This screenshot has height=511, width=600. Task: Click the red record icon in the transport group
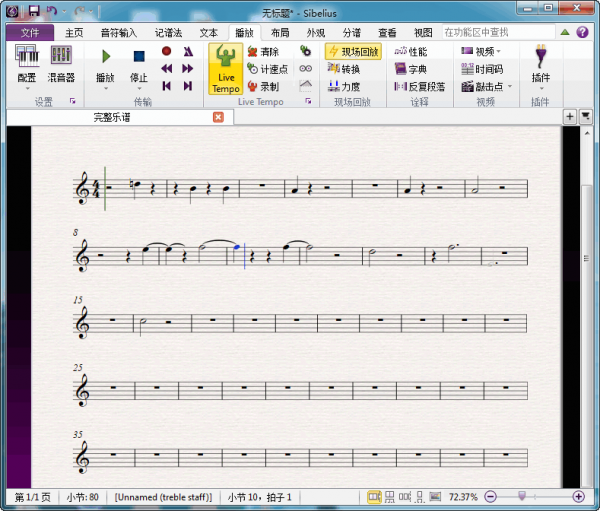167,51
